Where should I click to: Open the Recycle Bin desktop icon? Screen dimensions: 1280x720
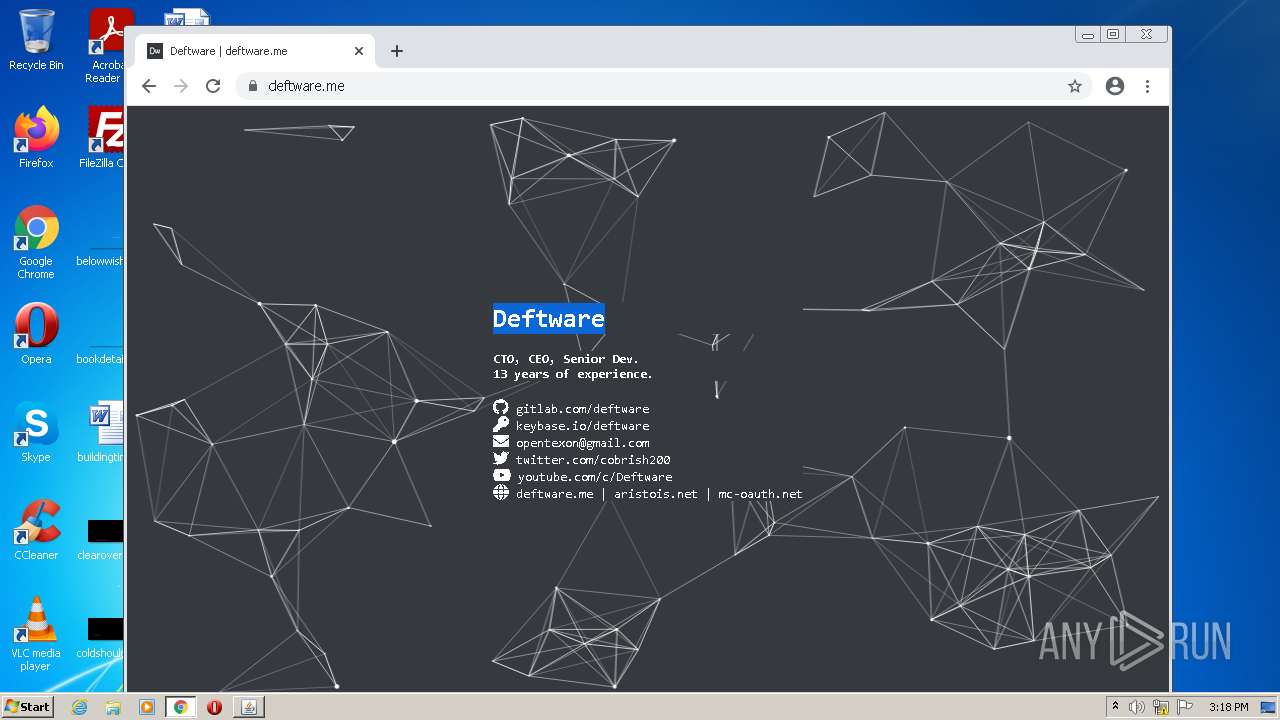point(36,40)
